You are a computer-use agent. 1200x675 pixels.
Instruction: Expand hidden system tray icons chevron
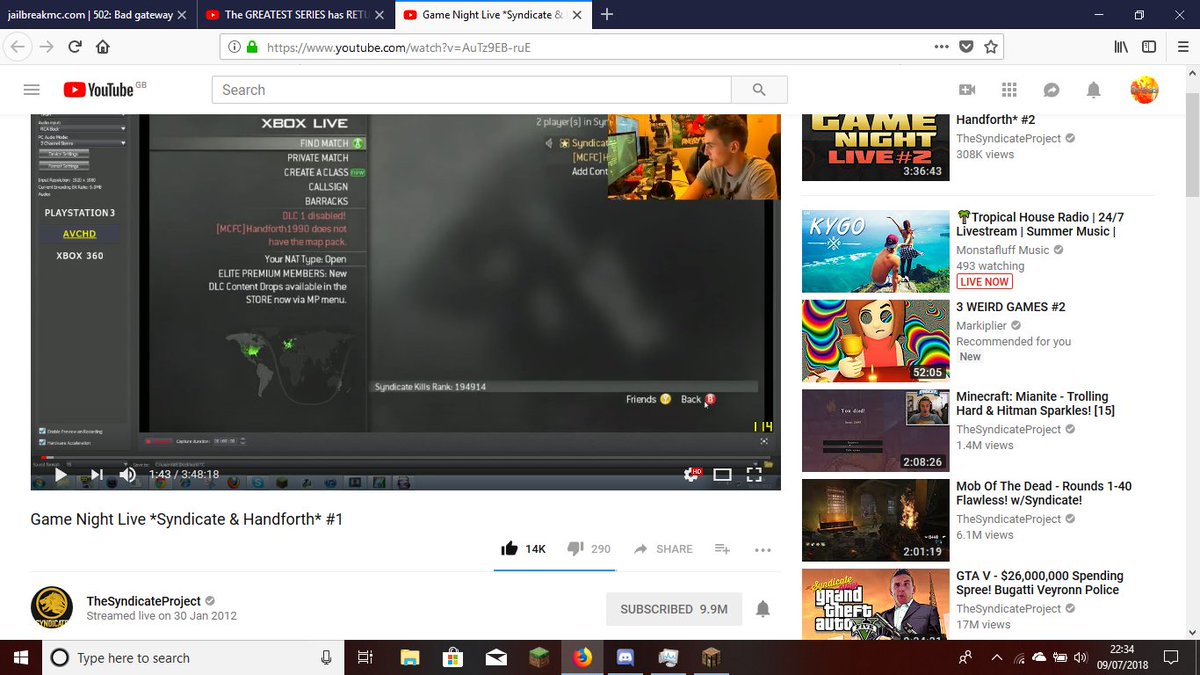point(996,658)
